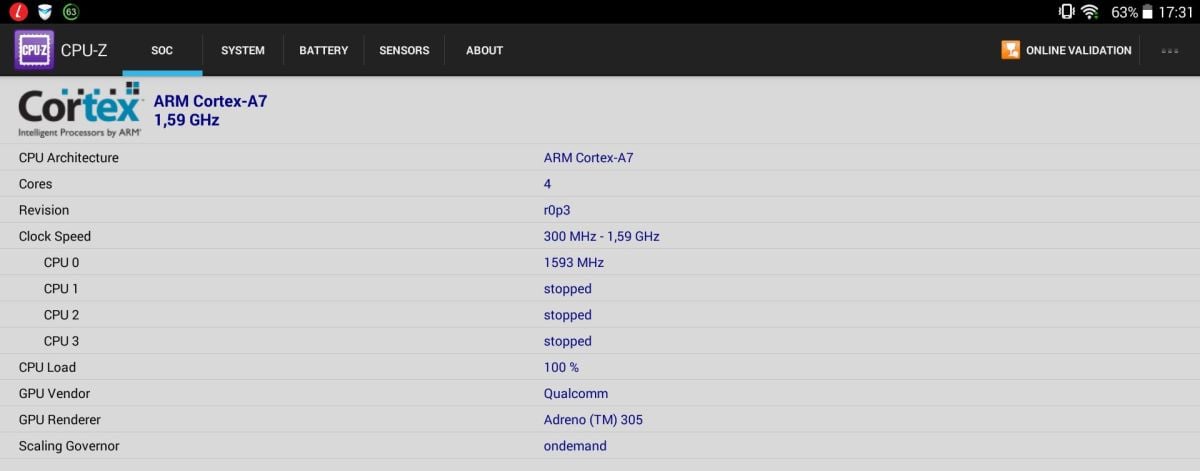The height and width of the screenshot is (471, 1200).
Task: Tap the Cortex processor logo image
Action: 80,109
